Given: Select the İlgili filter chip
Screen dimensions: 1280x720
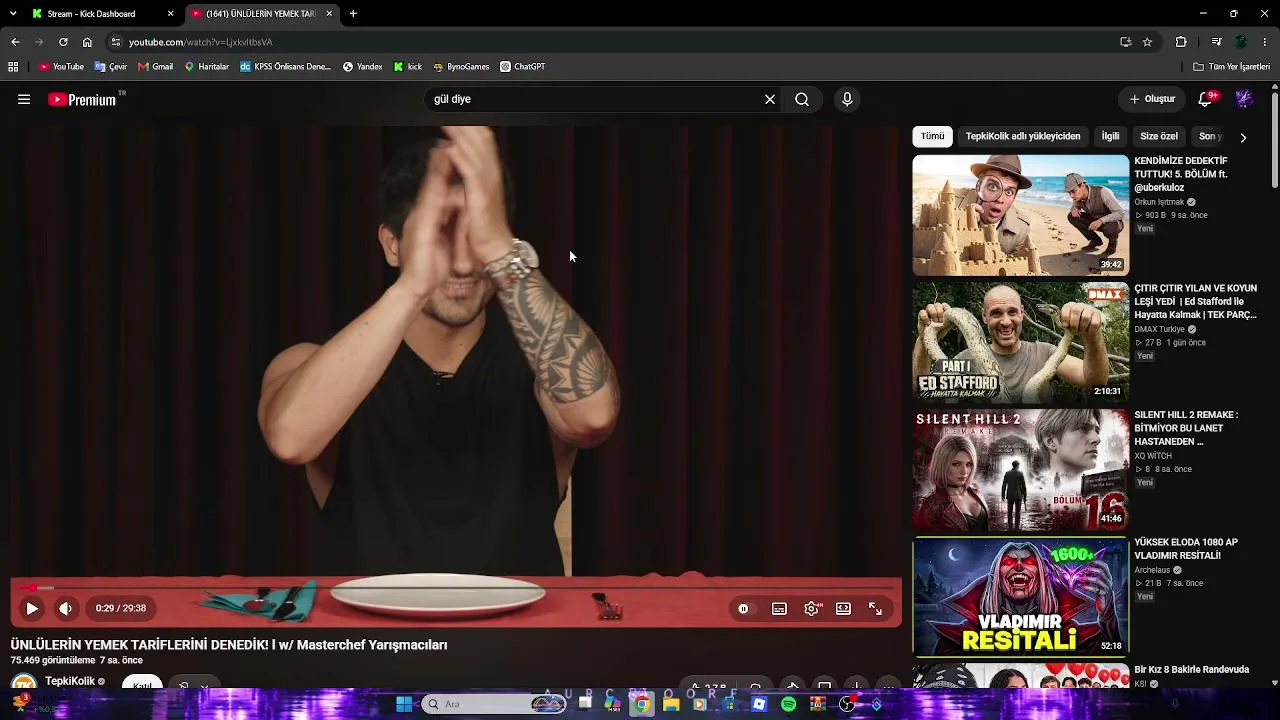Looking at the screenshot, I should [1110, 136].
